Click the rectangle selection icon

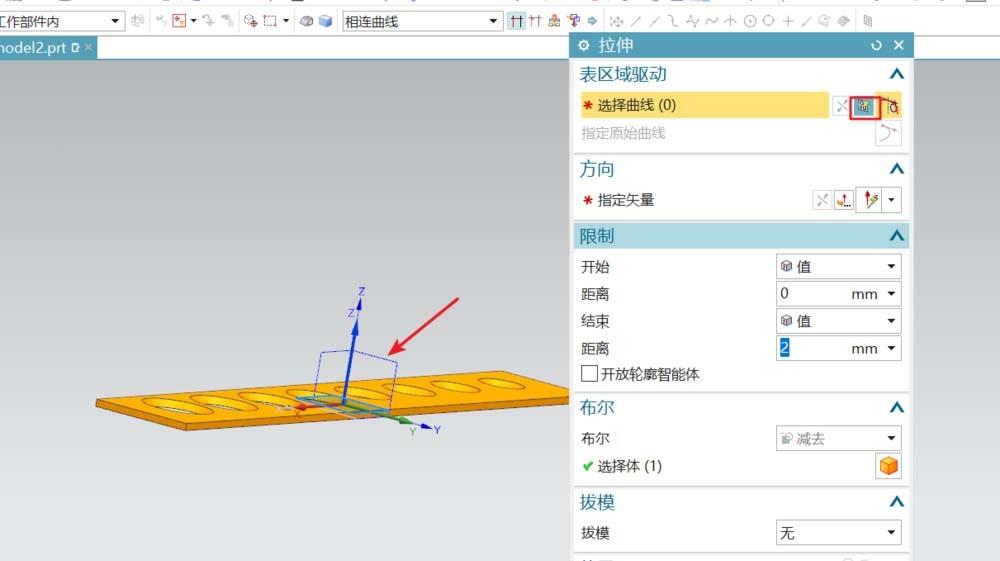(270, 21)
